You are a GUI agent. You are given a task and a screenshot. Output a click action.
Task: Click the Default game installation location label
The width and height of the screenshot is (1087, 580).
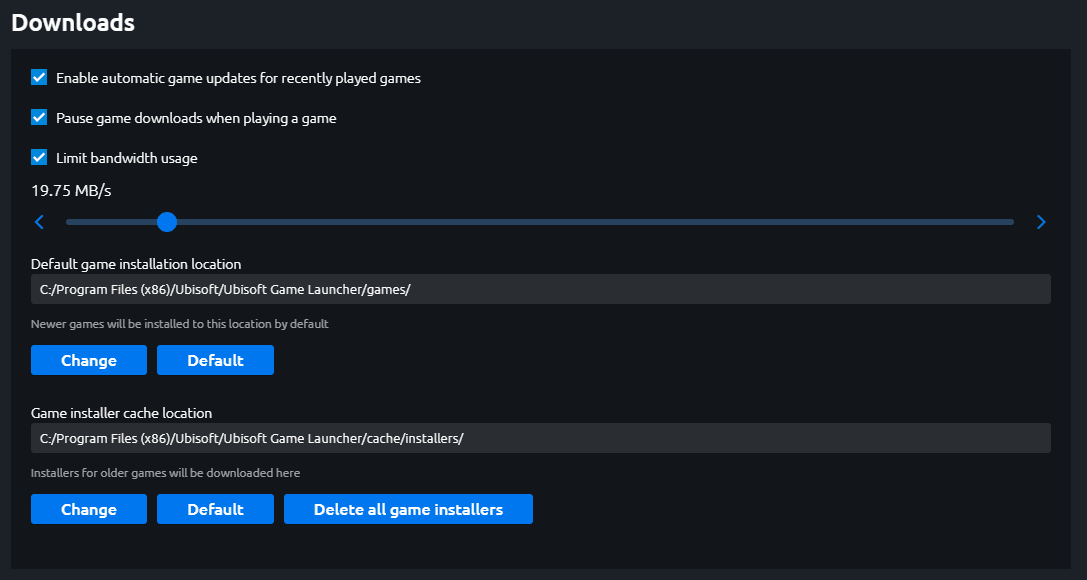[x=135, y=263]
